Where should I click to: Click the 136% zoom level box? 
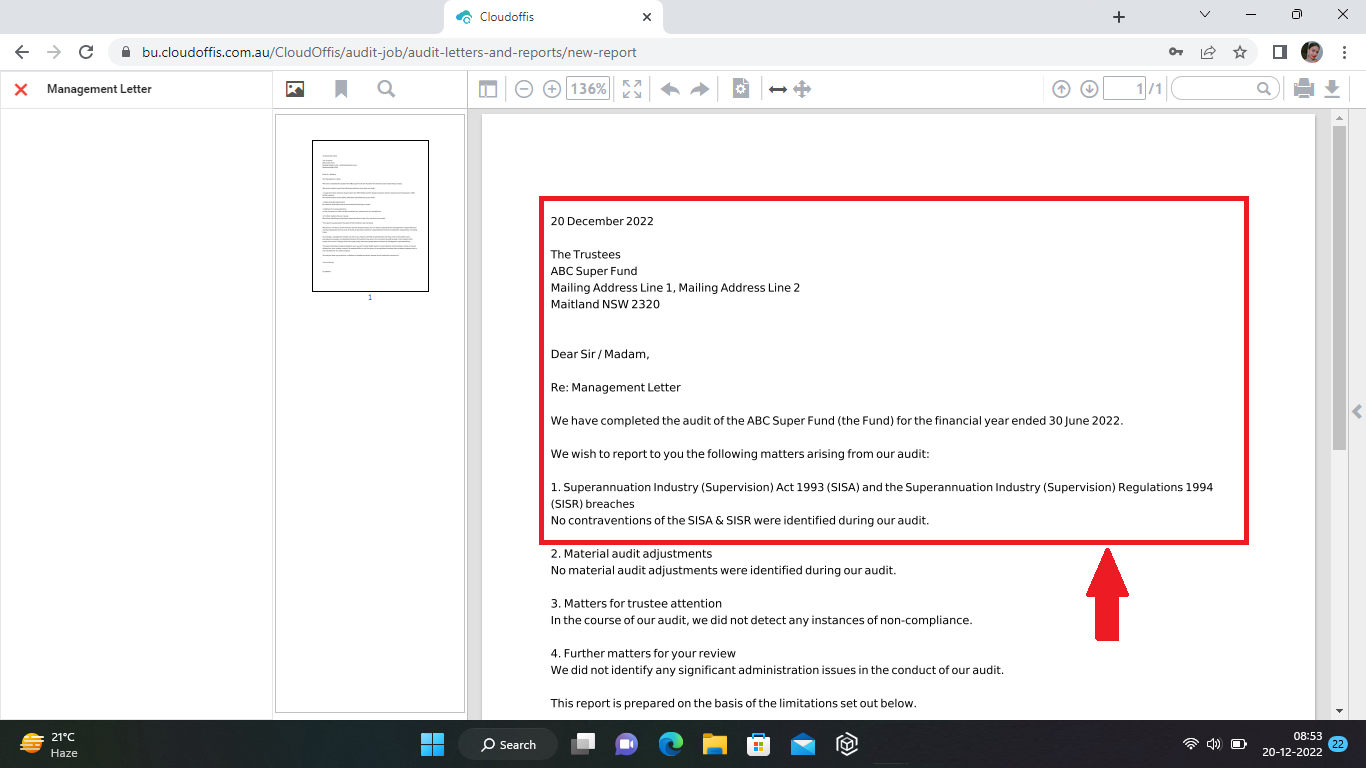588,89
